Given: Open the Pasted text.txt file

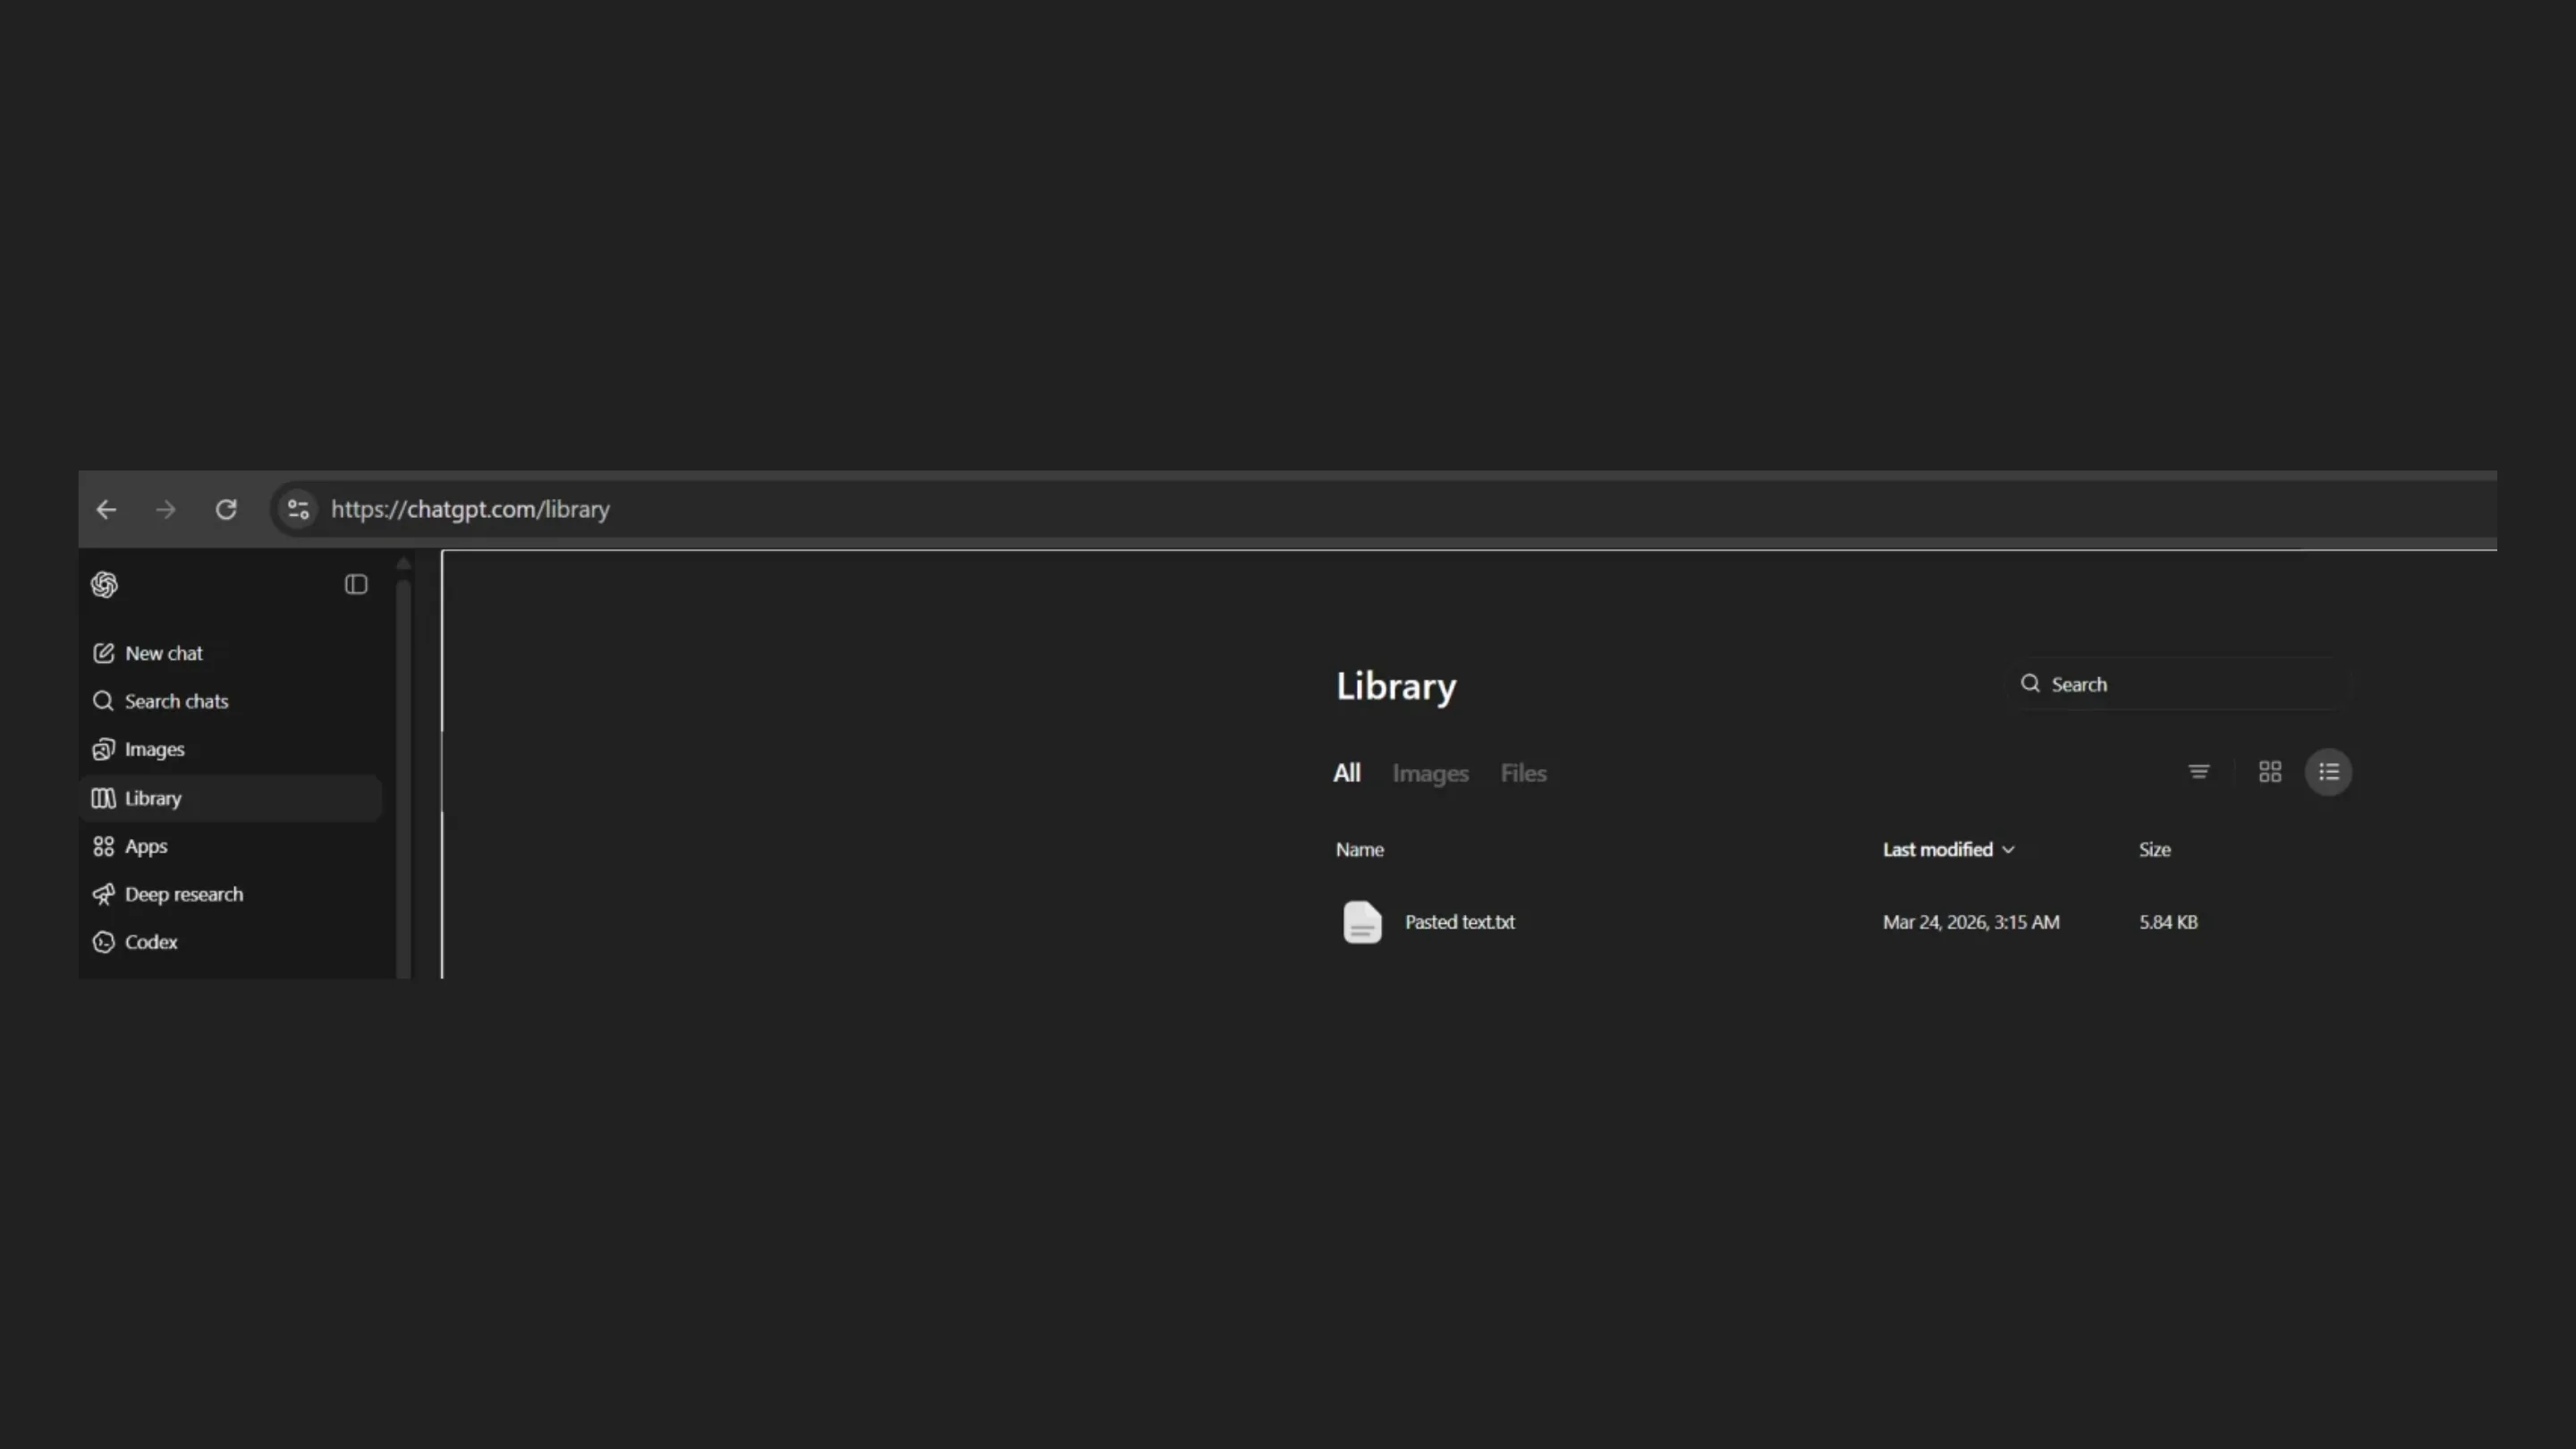Looking at the screenshot, I should coord(1459,922).
